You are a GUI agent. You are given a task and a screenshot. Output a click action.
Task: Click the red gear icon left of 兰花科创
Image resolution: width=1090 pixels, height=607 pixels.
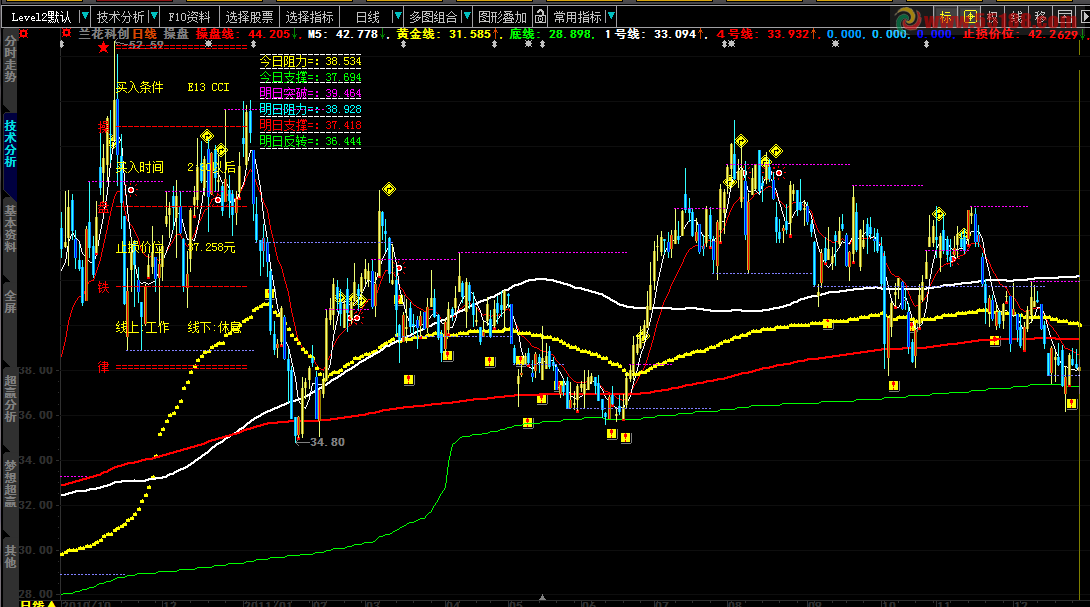[x=66, y=34]
